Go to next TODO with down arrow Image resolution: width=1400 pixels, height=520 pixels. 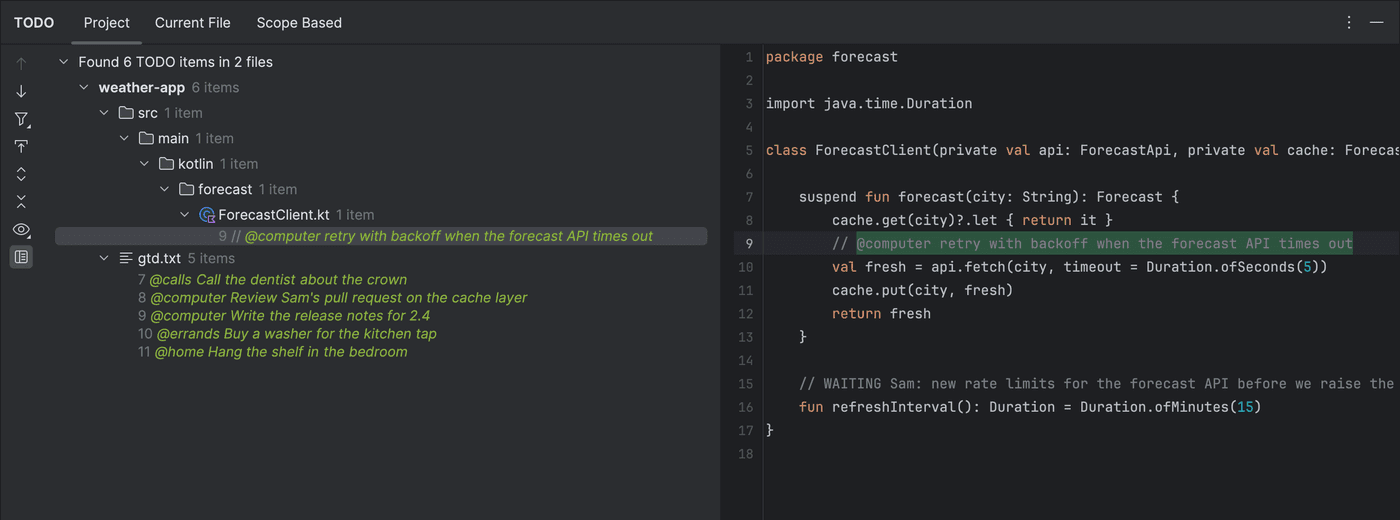(21, 91)
